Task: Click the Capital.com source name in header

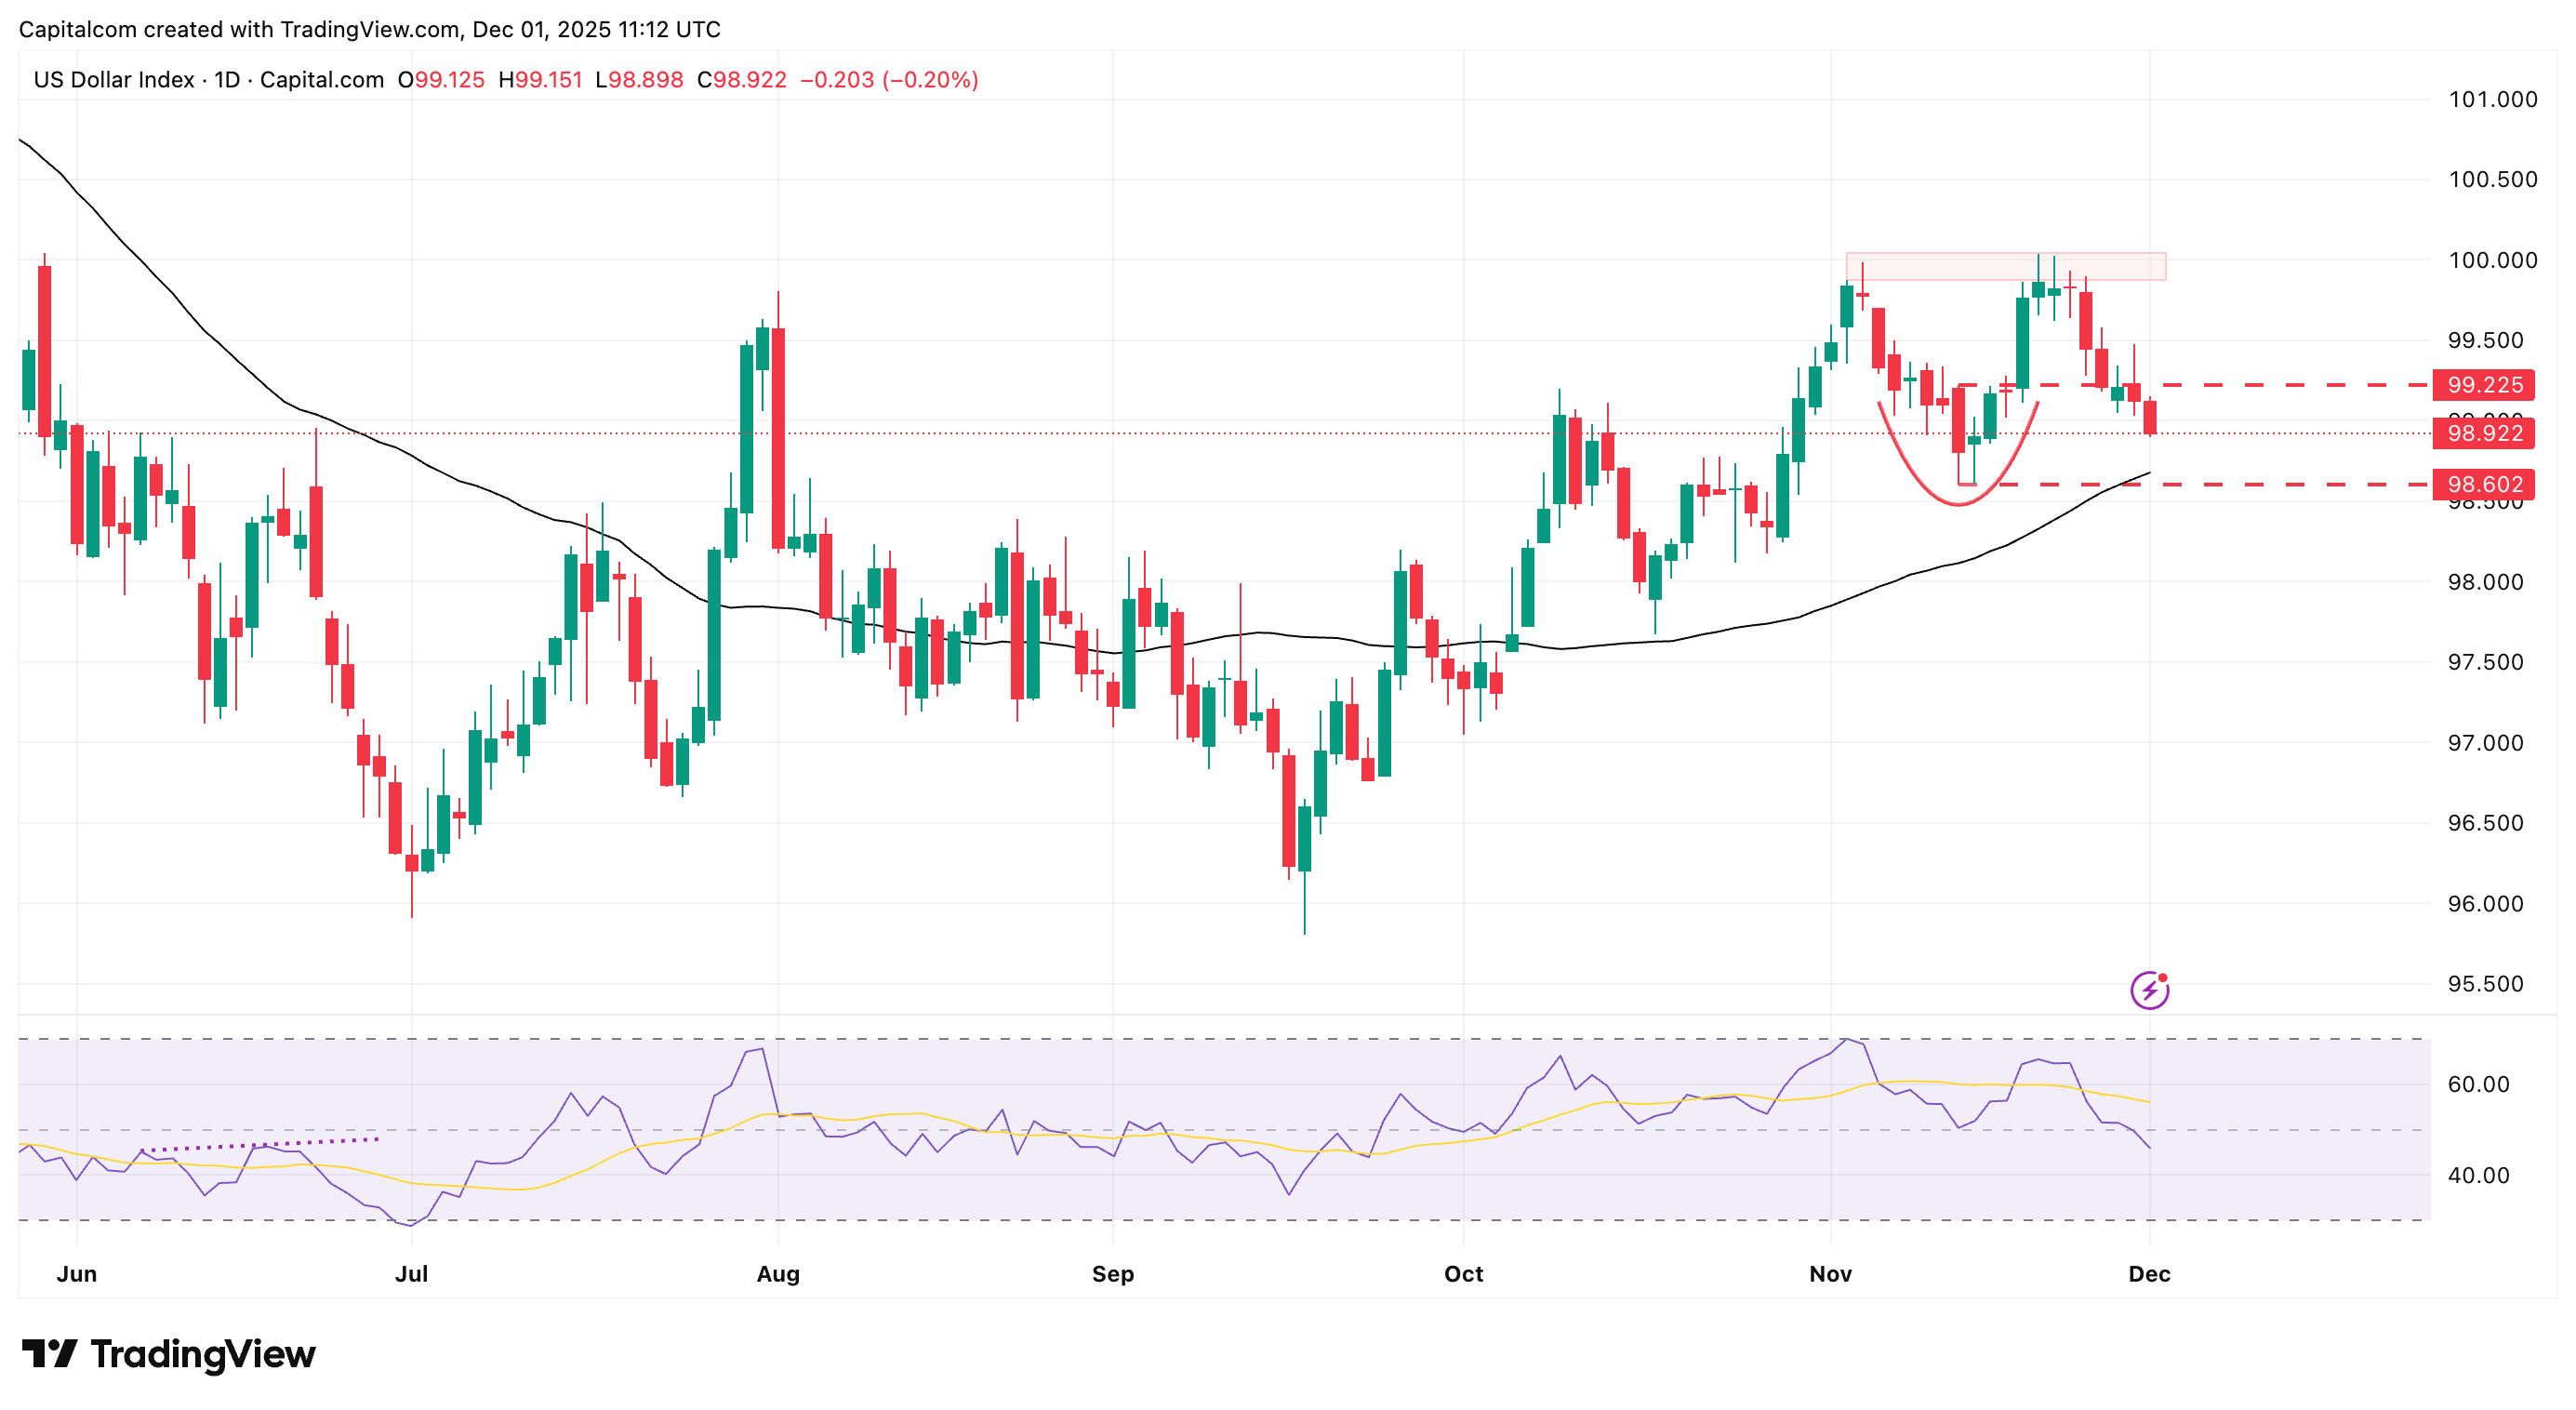Action: (321, 80)
